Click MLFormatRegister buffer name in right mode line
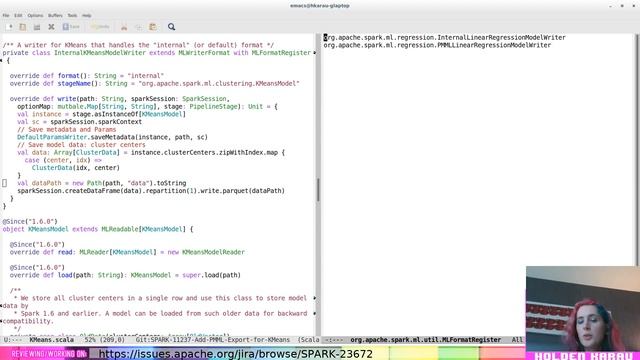The image size is (640, 360). pyautogui.click(x=425, y=340)
